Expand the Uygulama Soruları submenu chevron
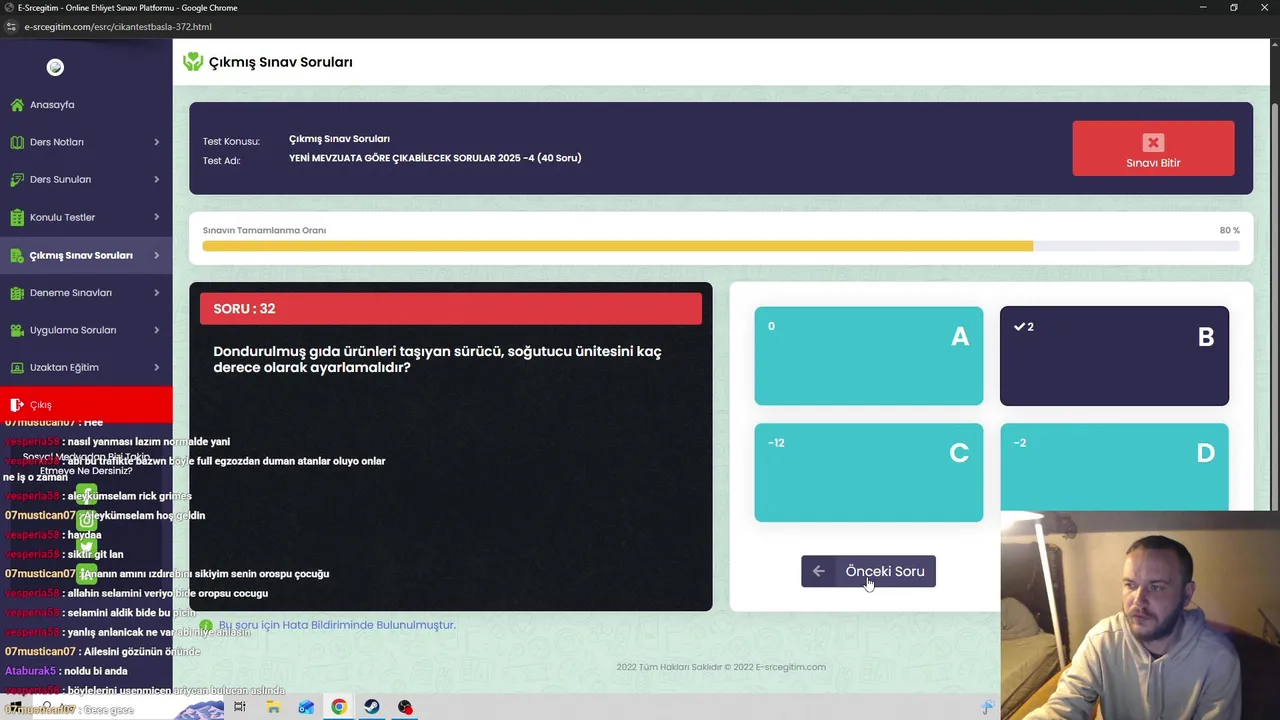Screen dimensions: 1280x720 point(156,330)
